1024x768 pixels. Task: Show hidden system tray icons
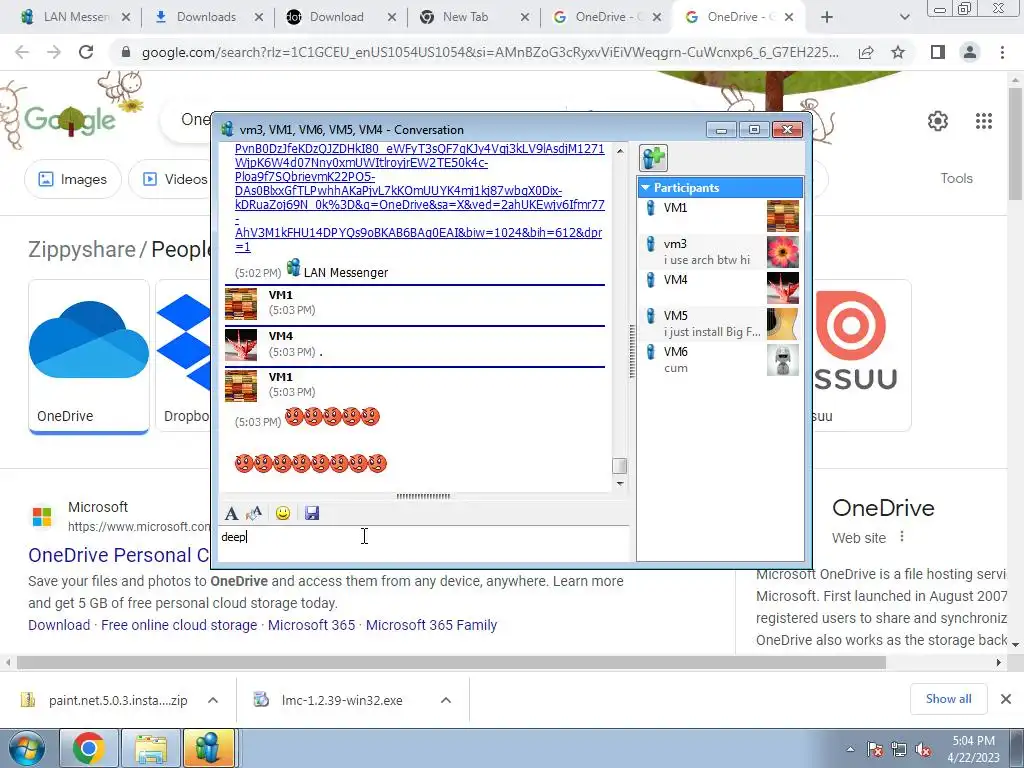[x=850, y=749]
